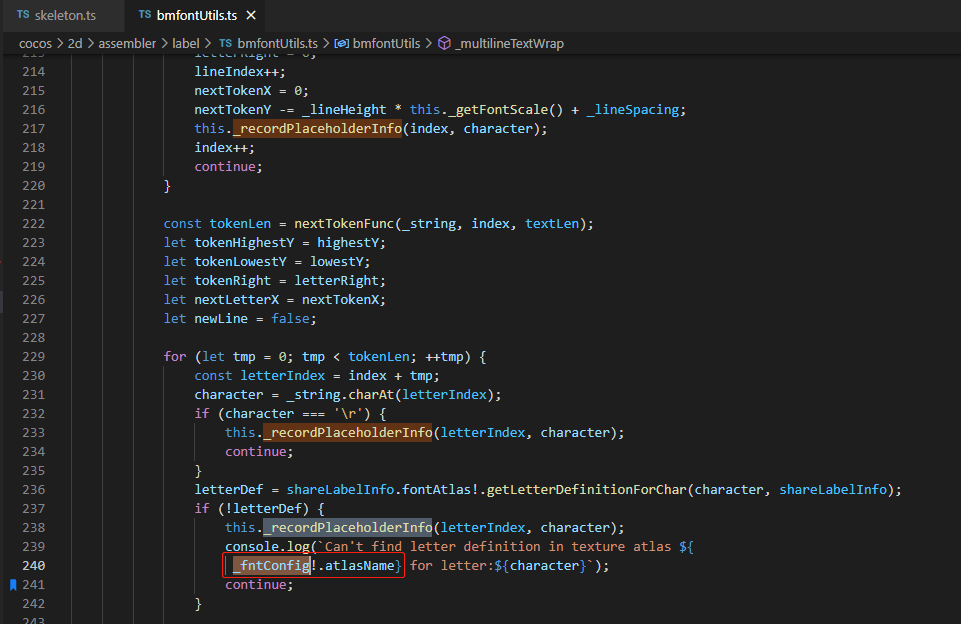
Task: Click tokenLowestY on line 224
Action: click(x=240, y=262)
